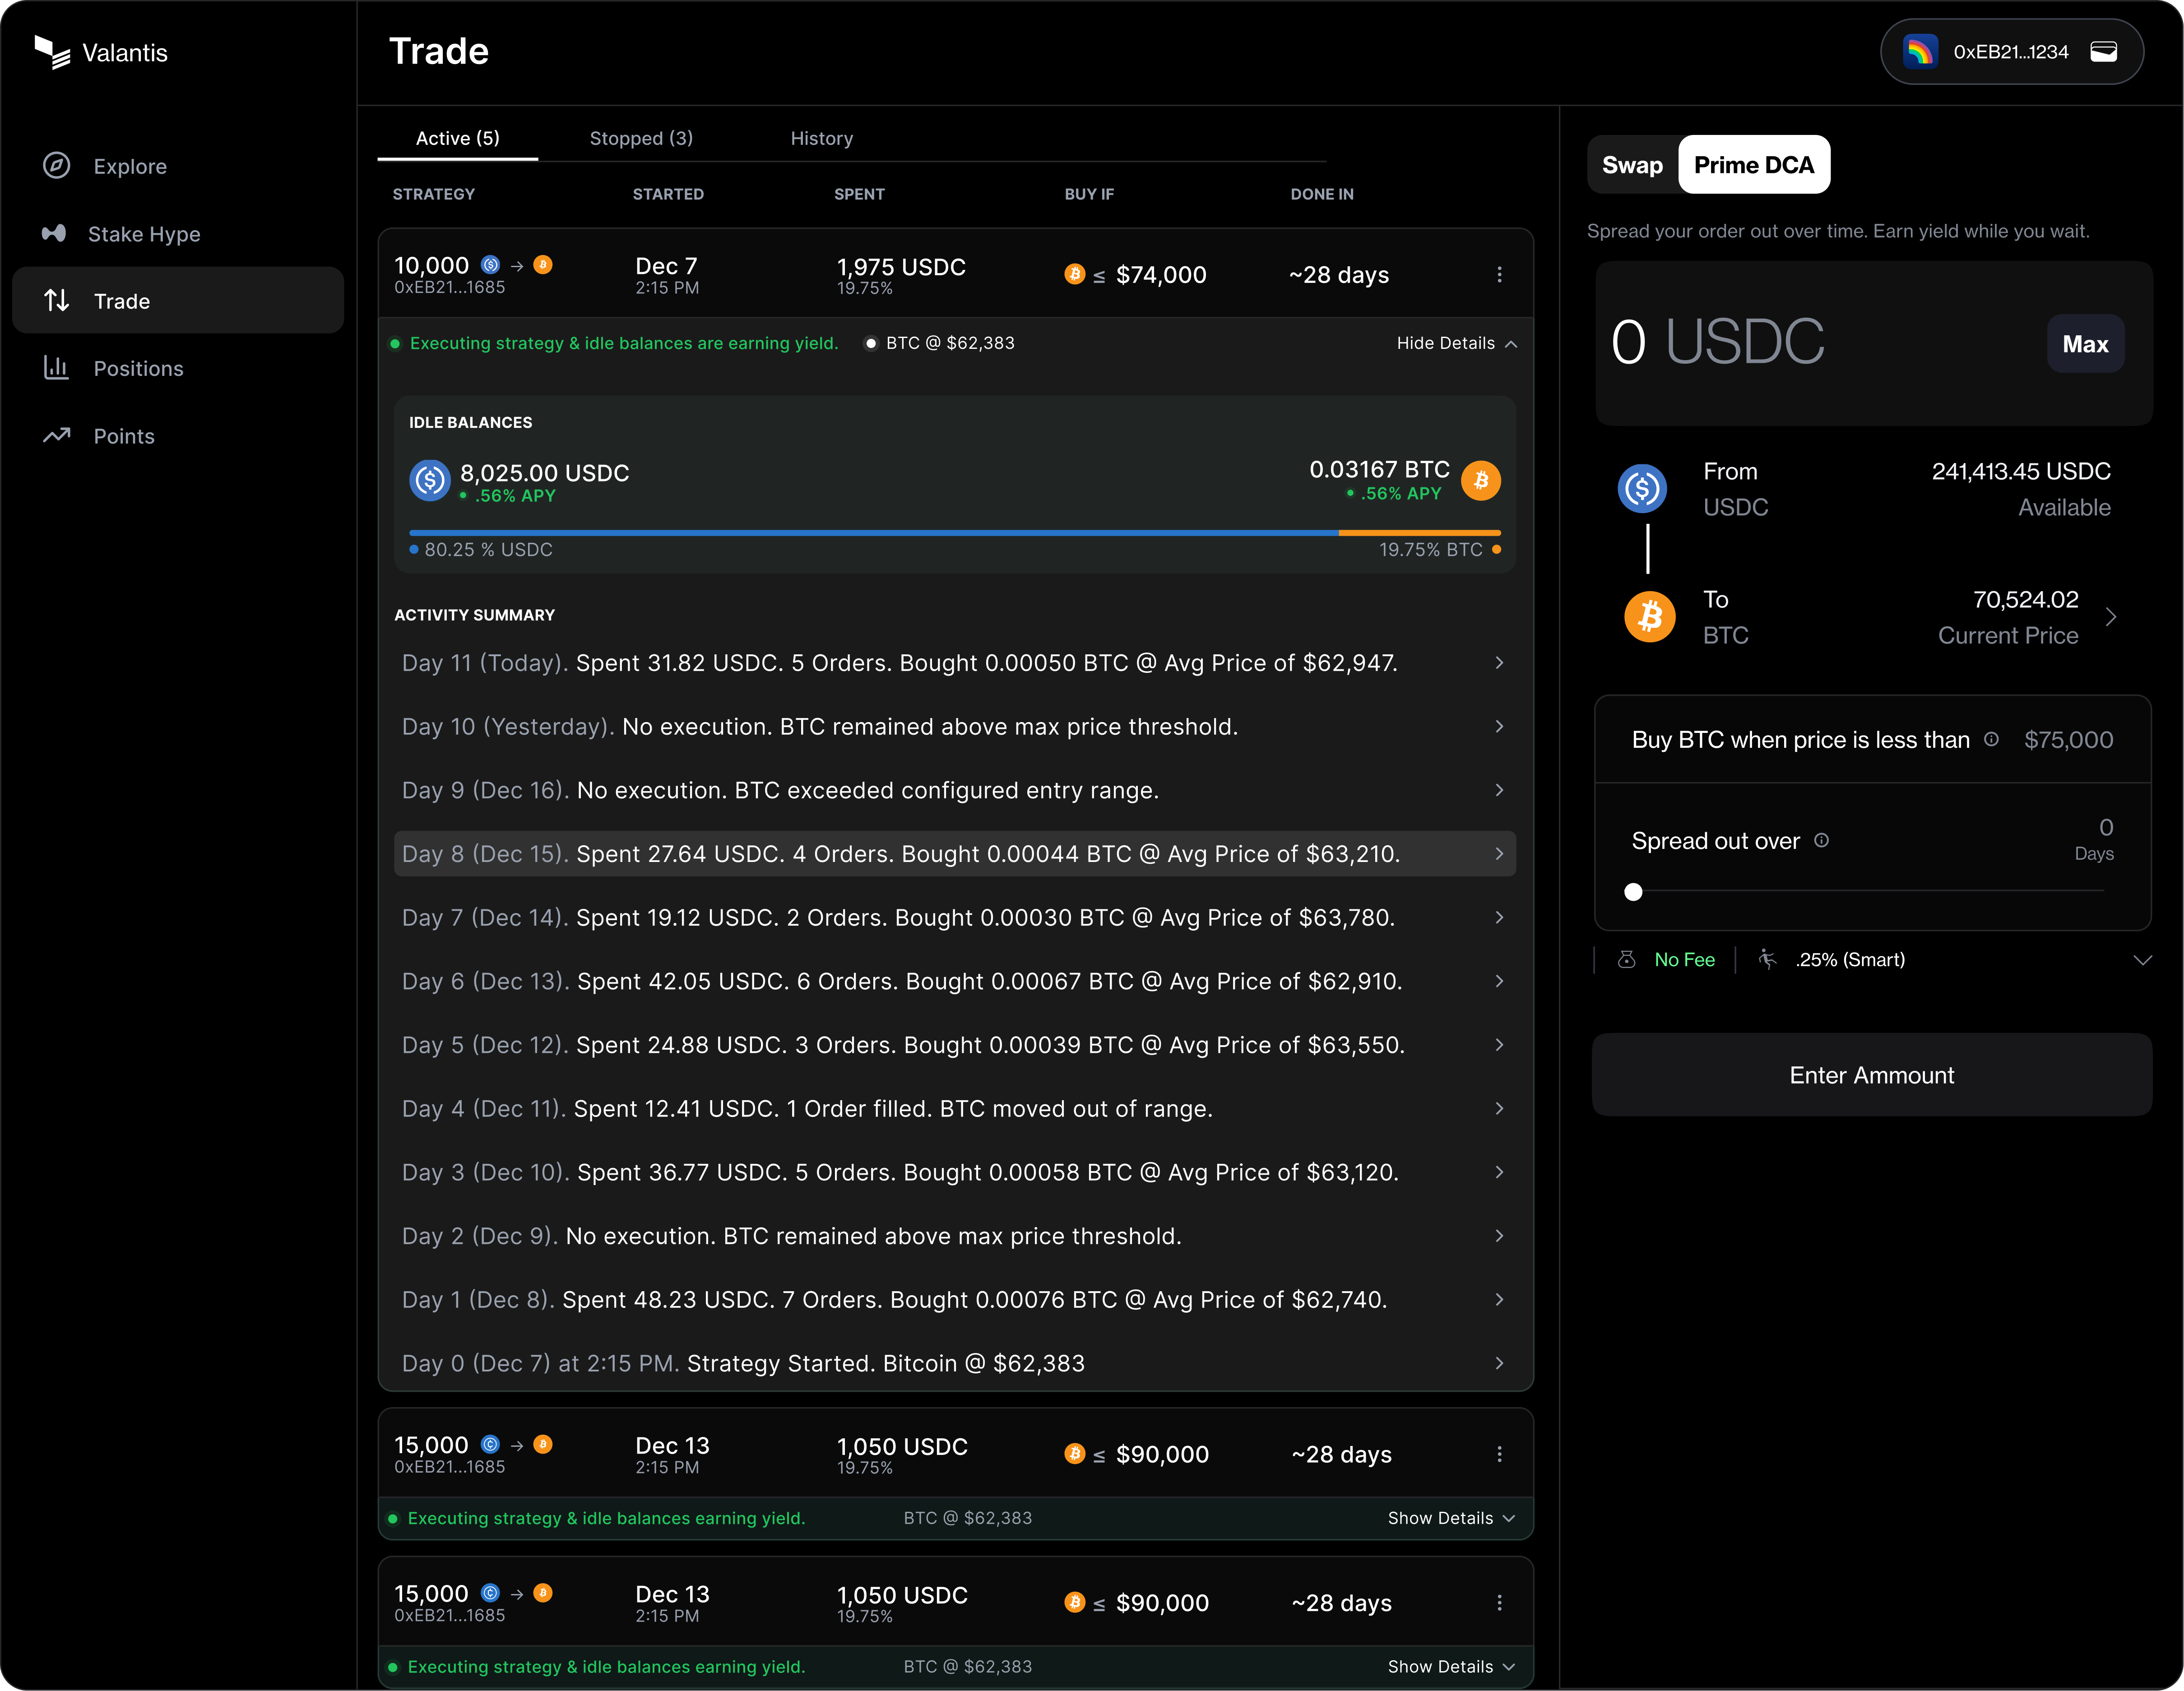Click the '241,413.45 USDC' available balance
Screen dimensions: 2184x1691
(x=2021, y=471)
